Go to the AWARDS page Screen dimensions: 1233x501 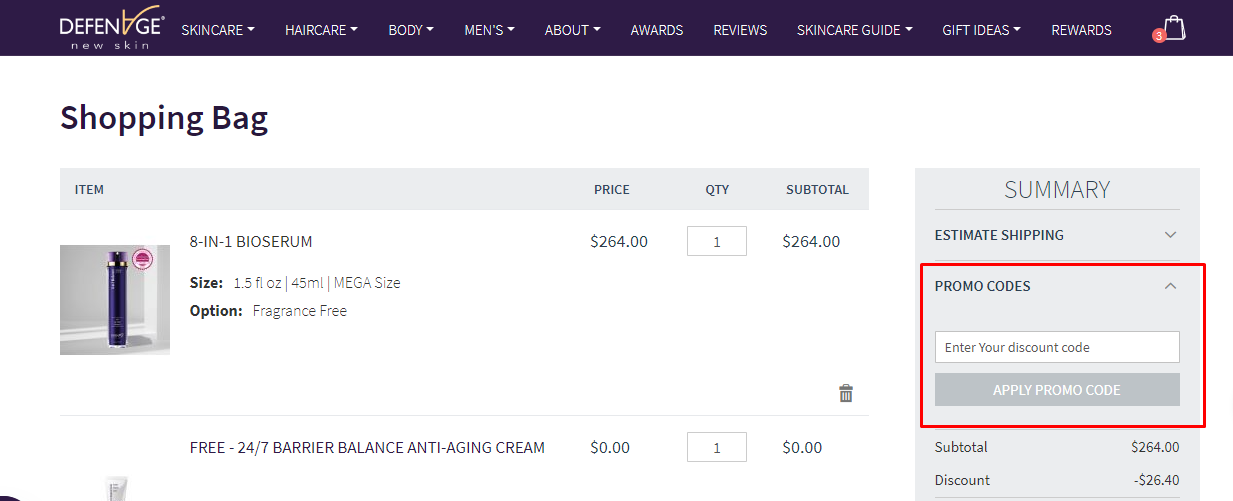pyautogui.click(x=657, y=30)
